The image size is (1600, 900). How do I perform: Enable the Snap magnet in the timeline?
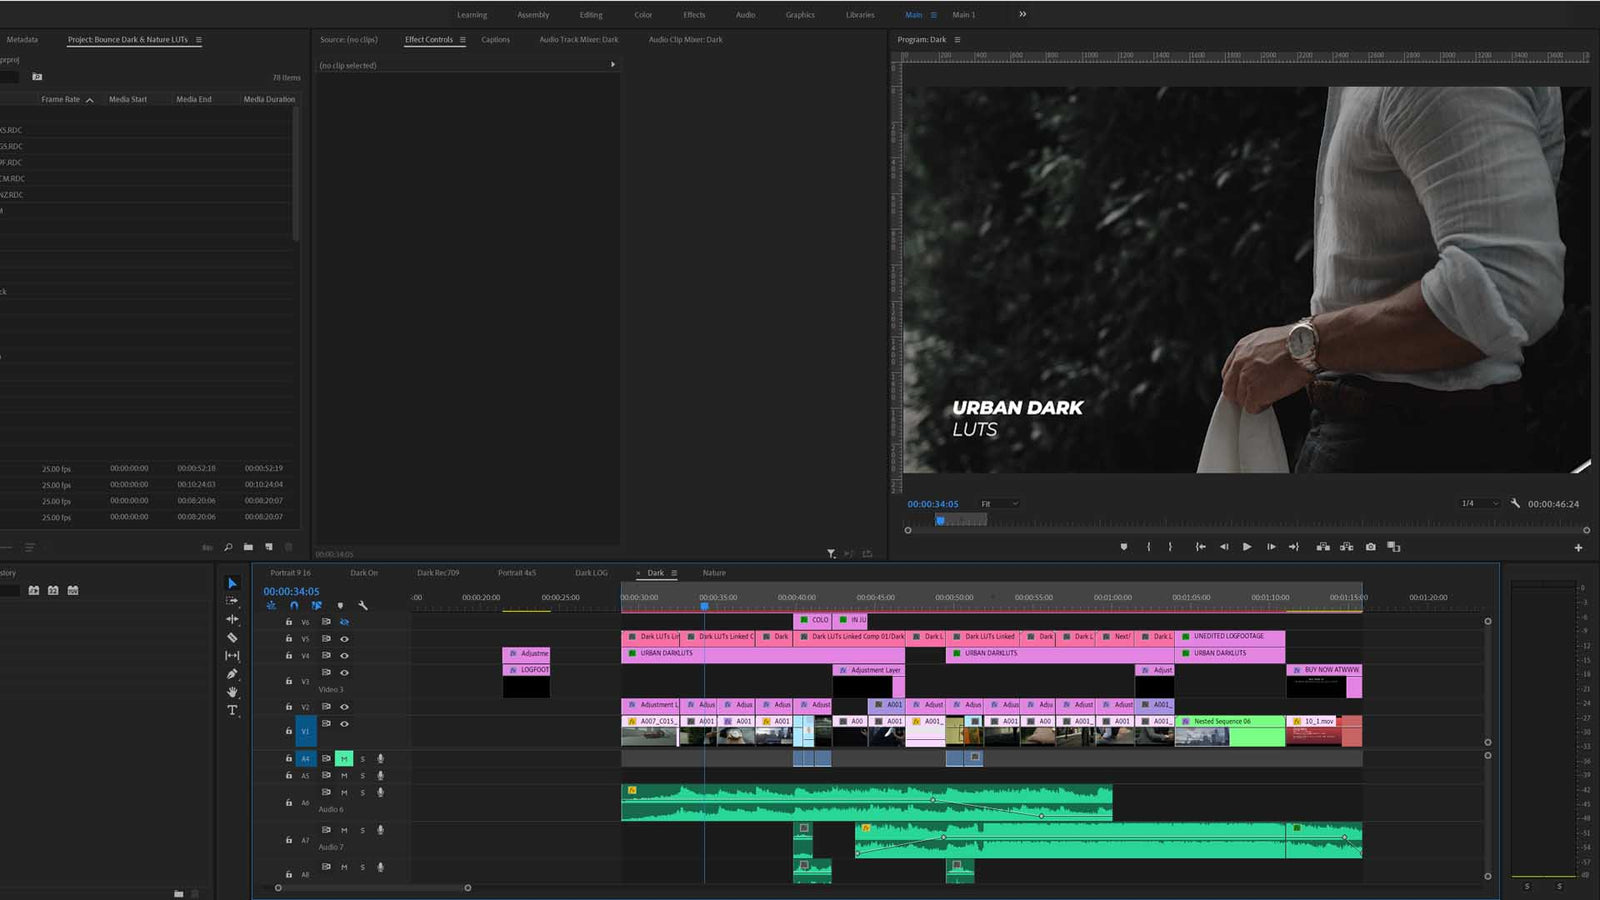(294, 606)
